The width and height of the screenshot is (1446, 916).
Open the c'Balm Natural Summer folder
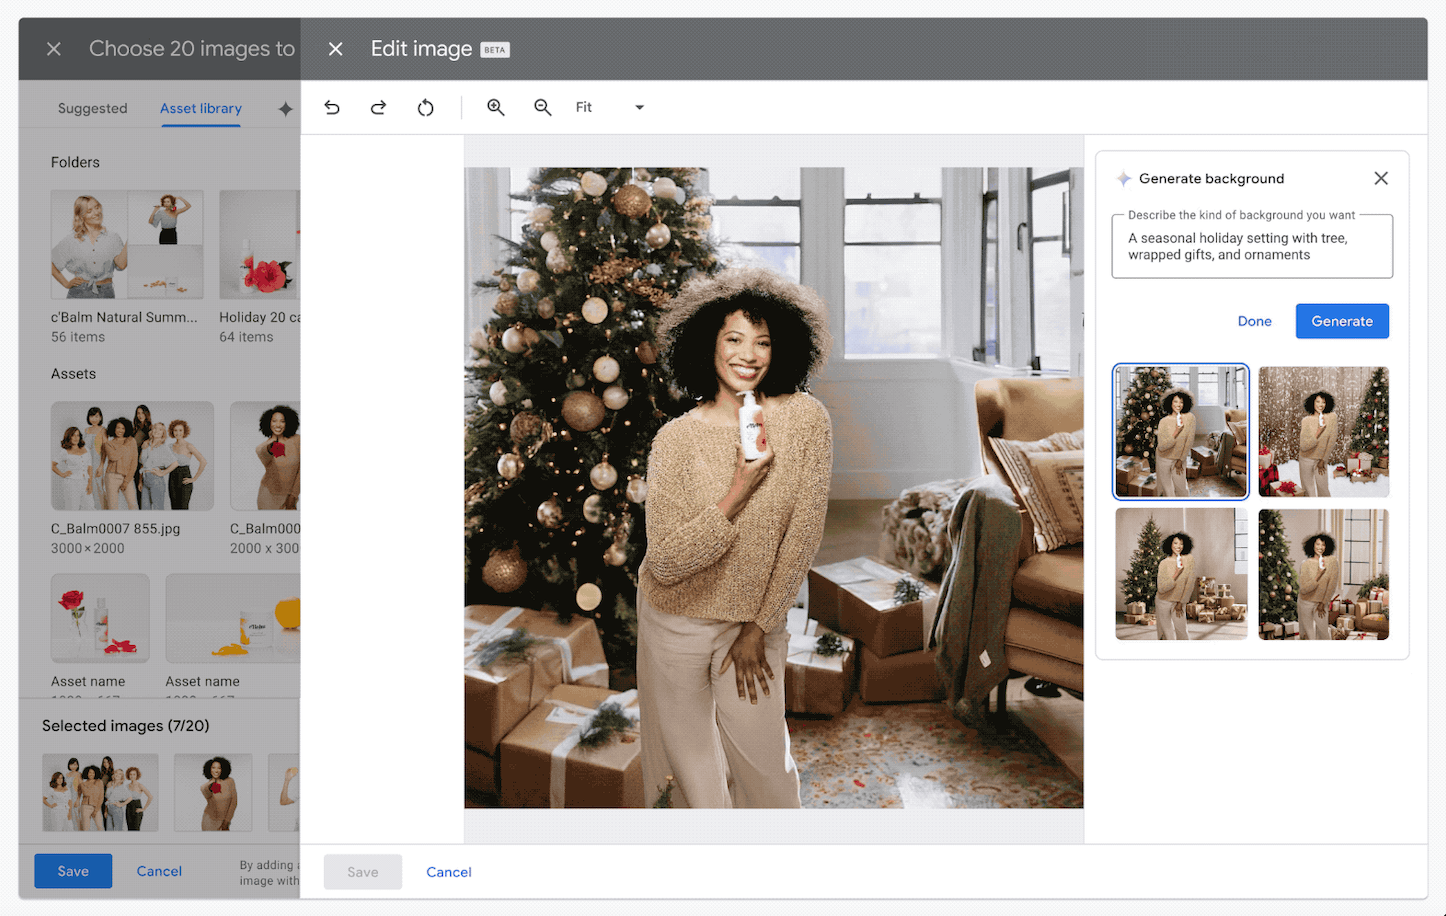pos(127,244)
